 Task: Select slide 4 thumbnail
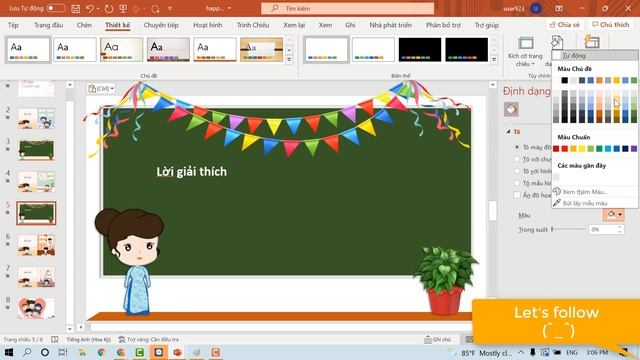[36, 181]
